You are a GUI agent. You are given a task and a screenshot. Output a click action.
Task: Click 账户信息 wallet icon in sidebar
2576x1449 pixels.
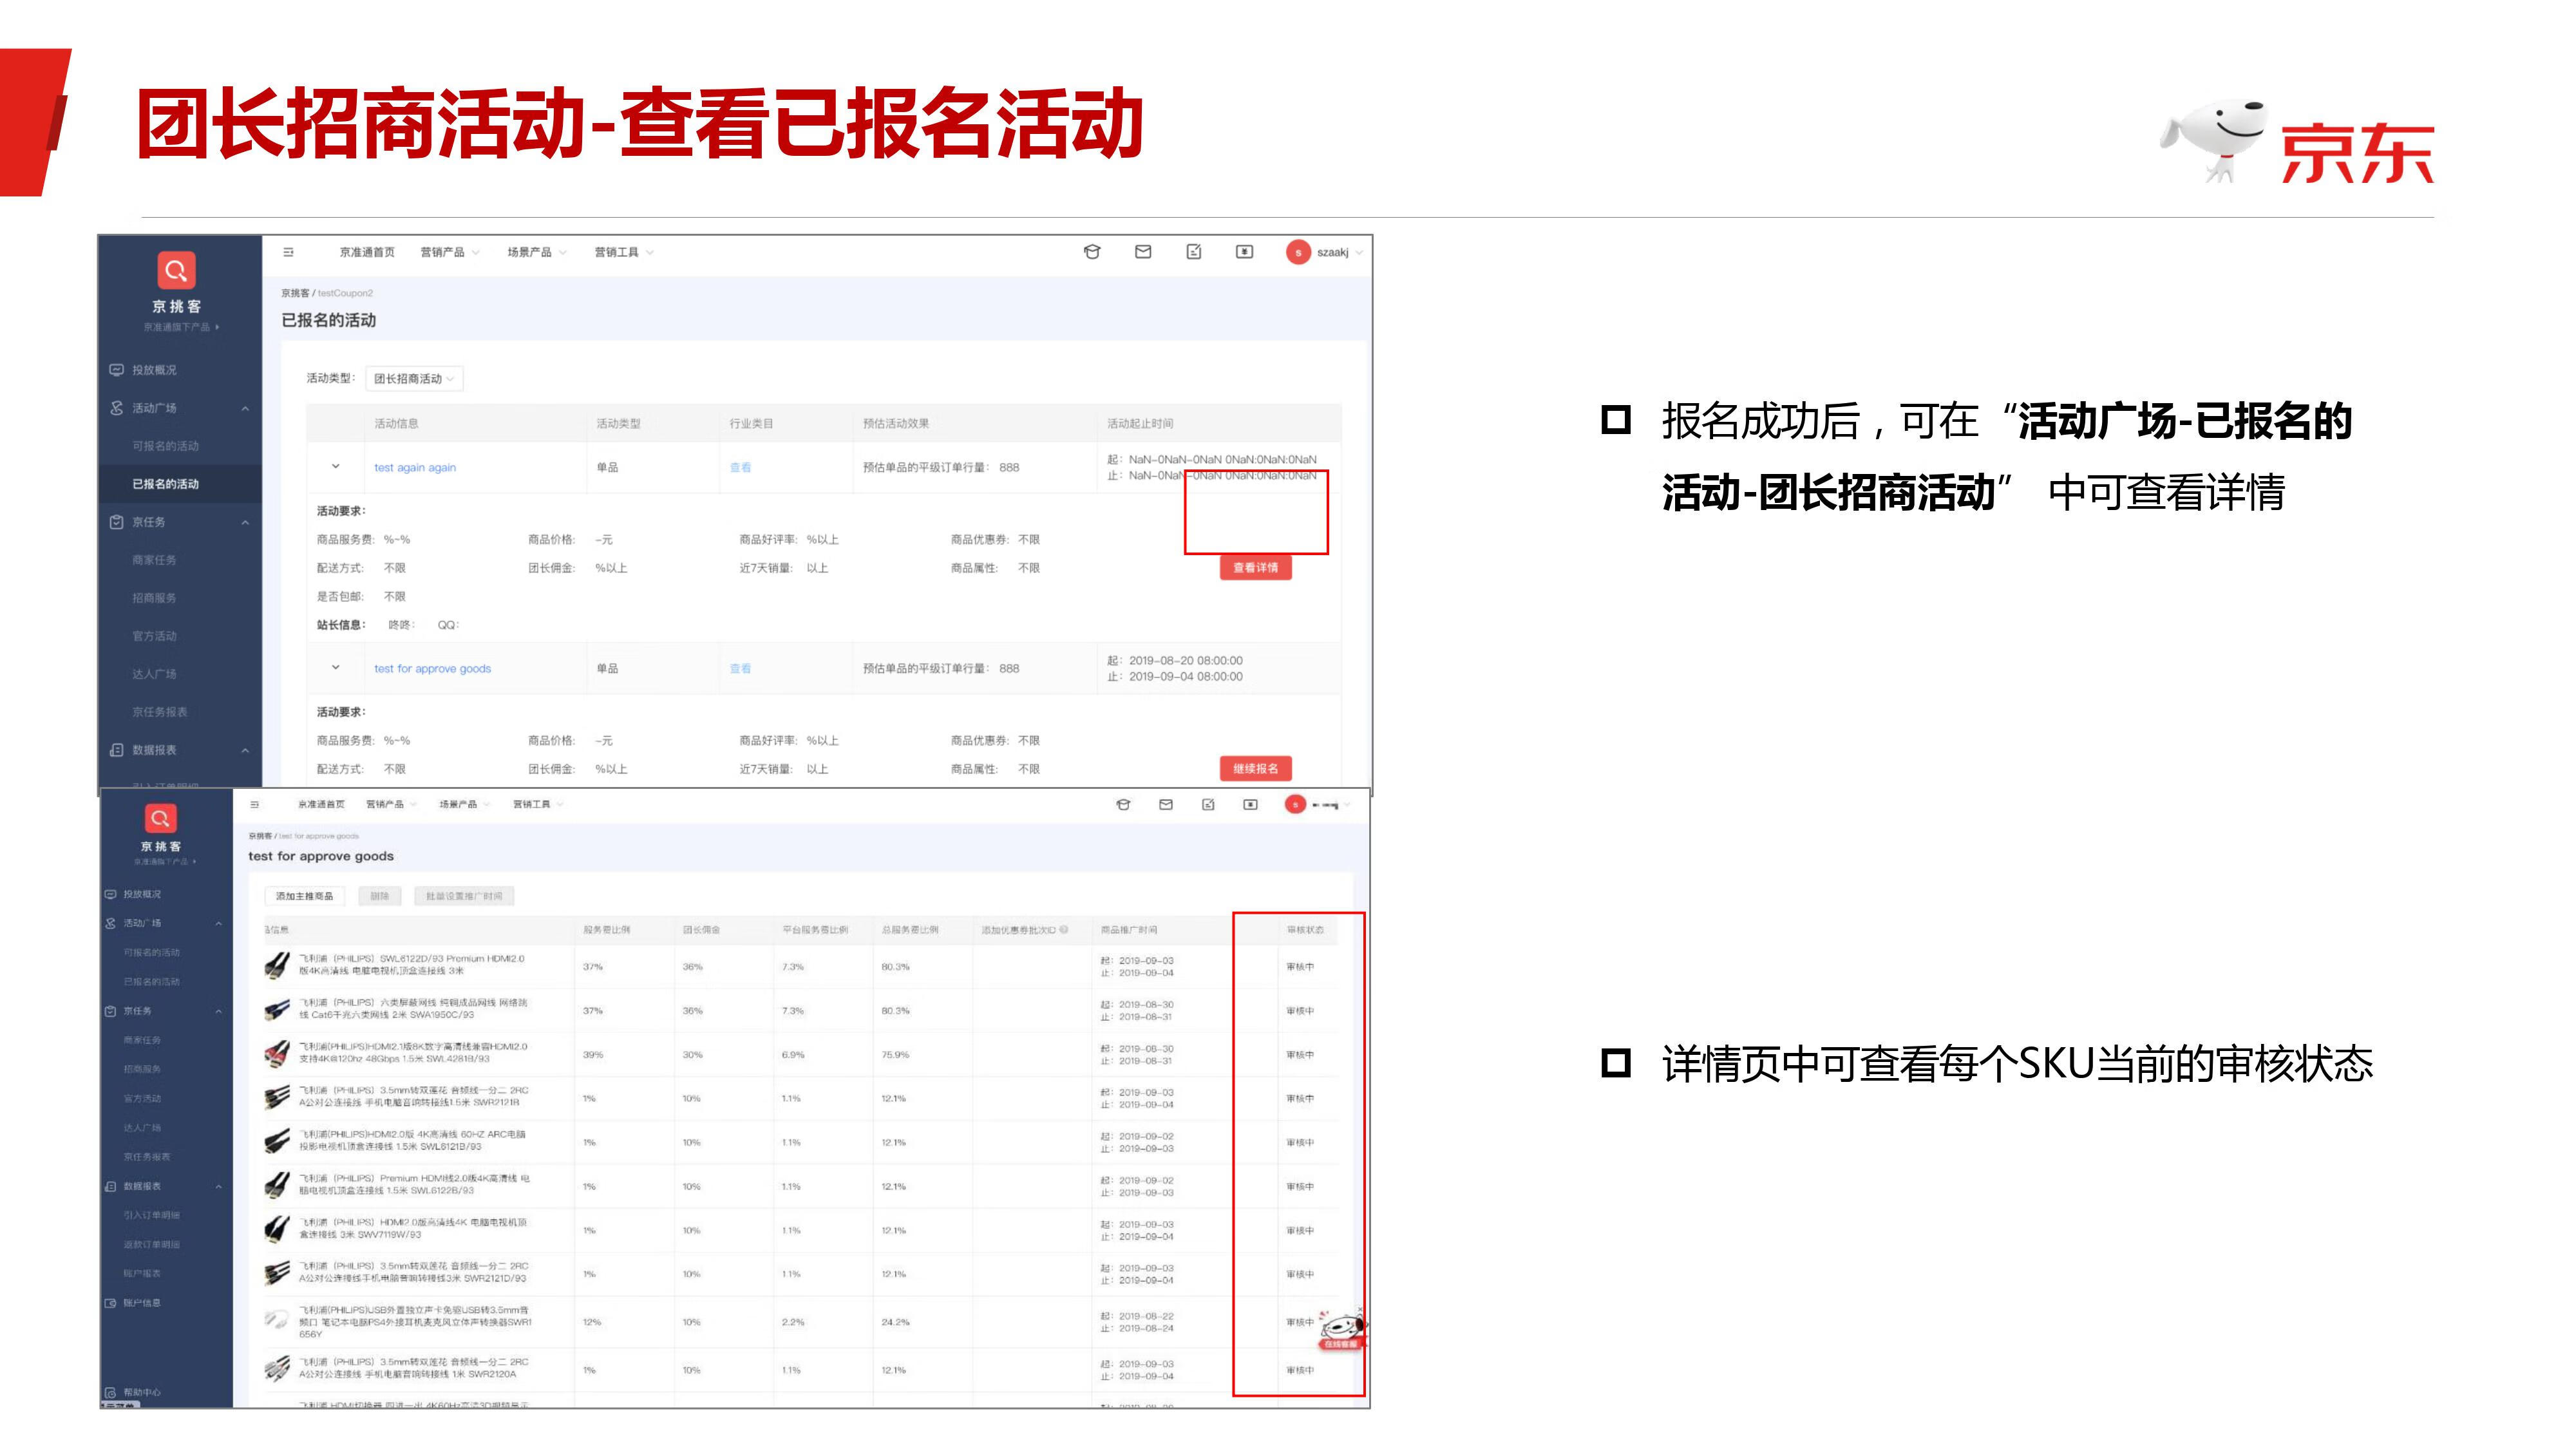click(111, 1303)
